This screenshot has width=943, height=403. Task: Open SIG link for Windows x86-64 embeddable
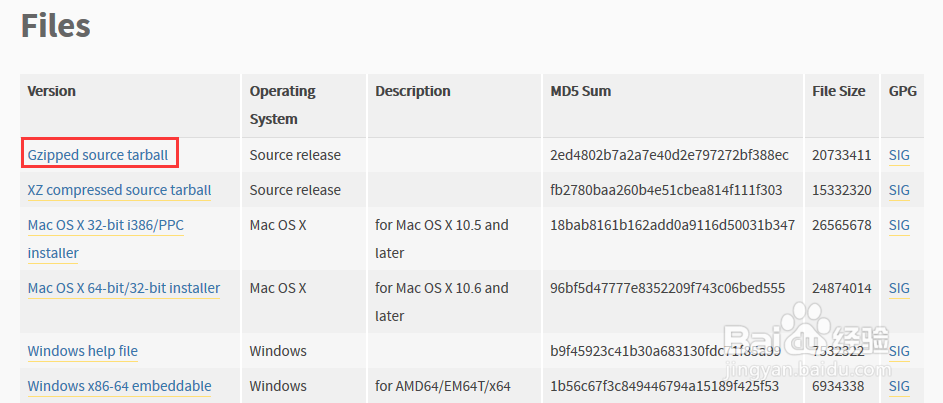pos(899,386)
